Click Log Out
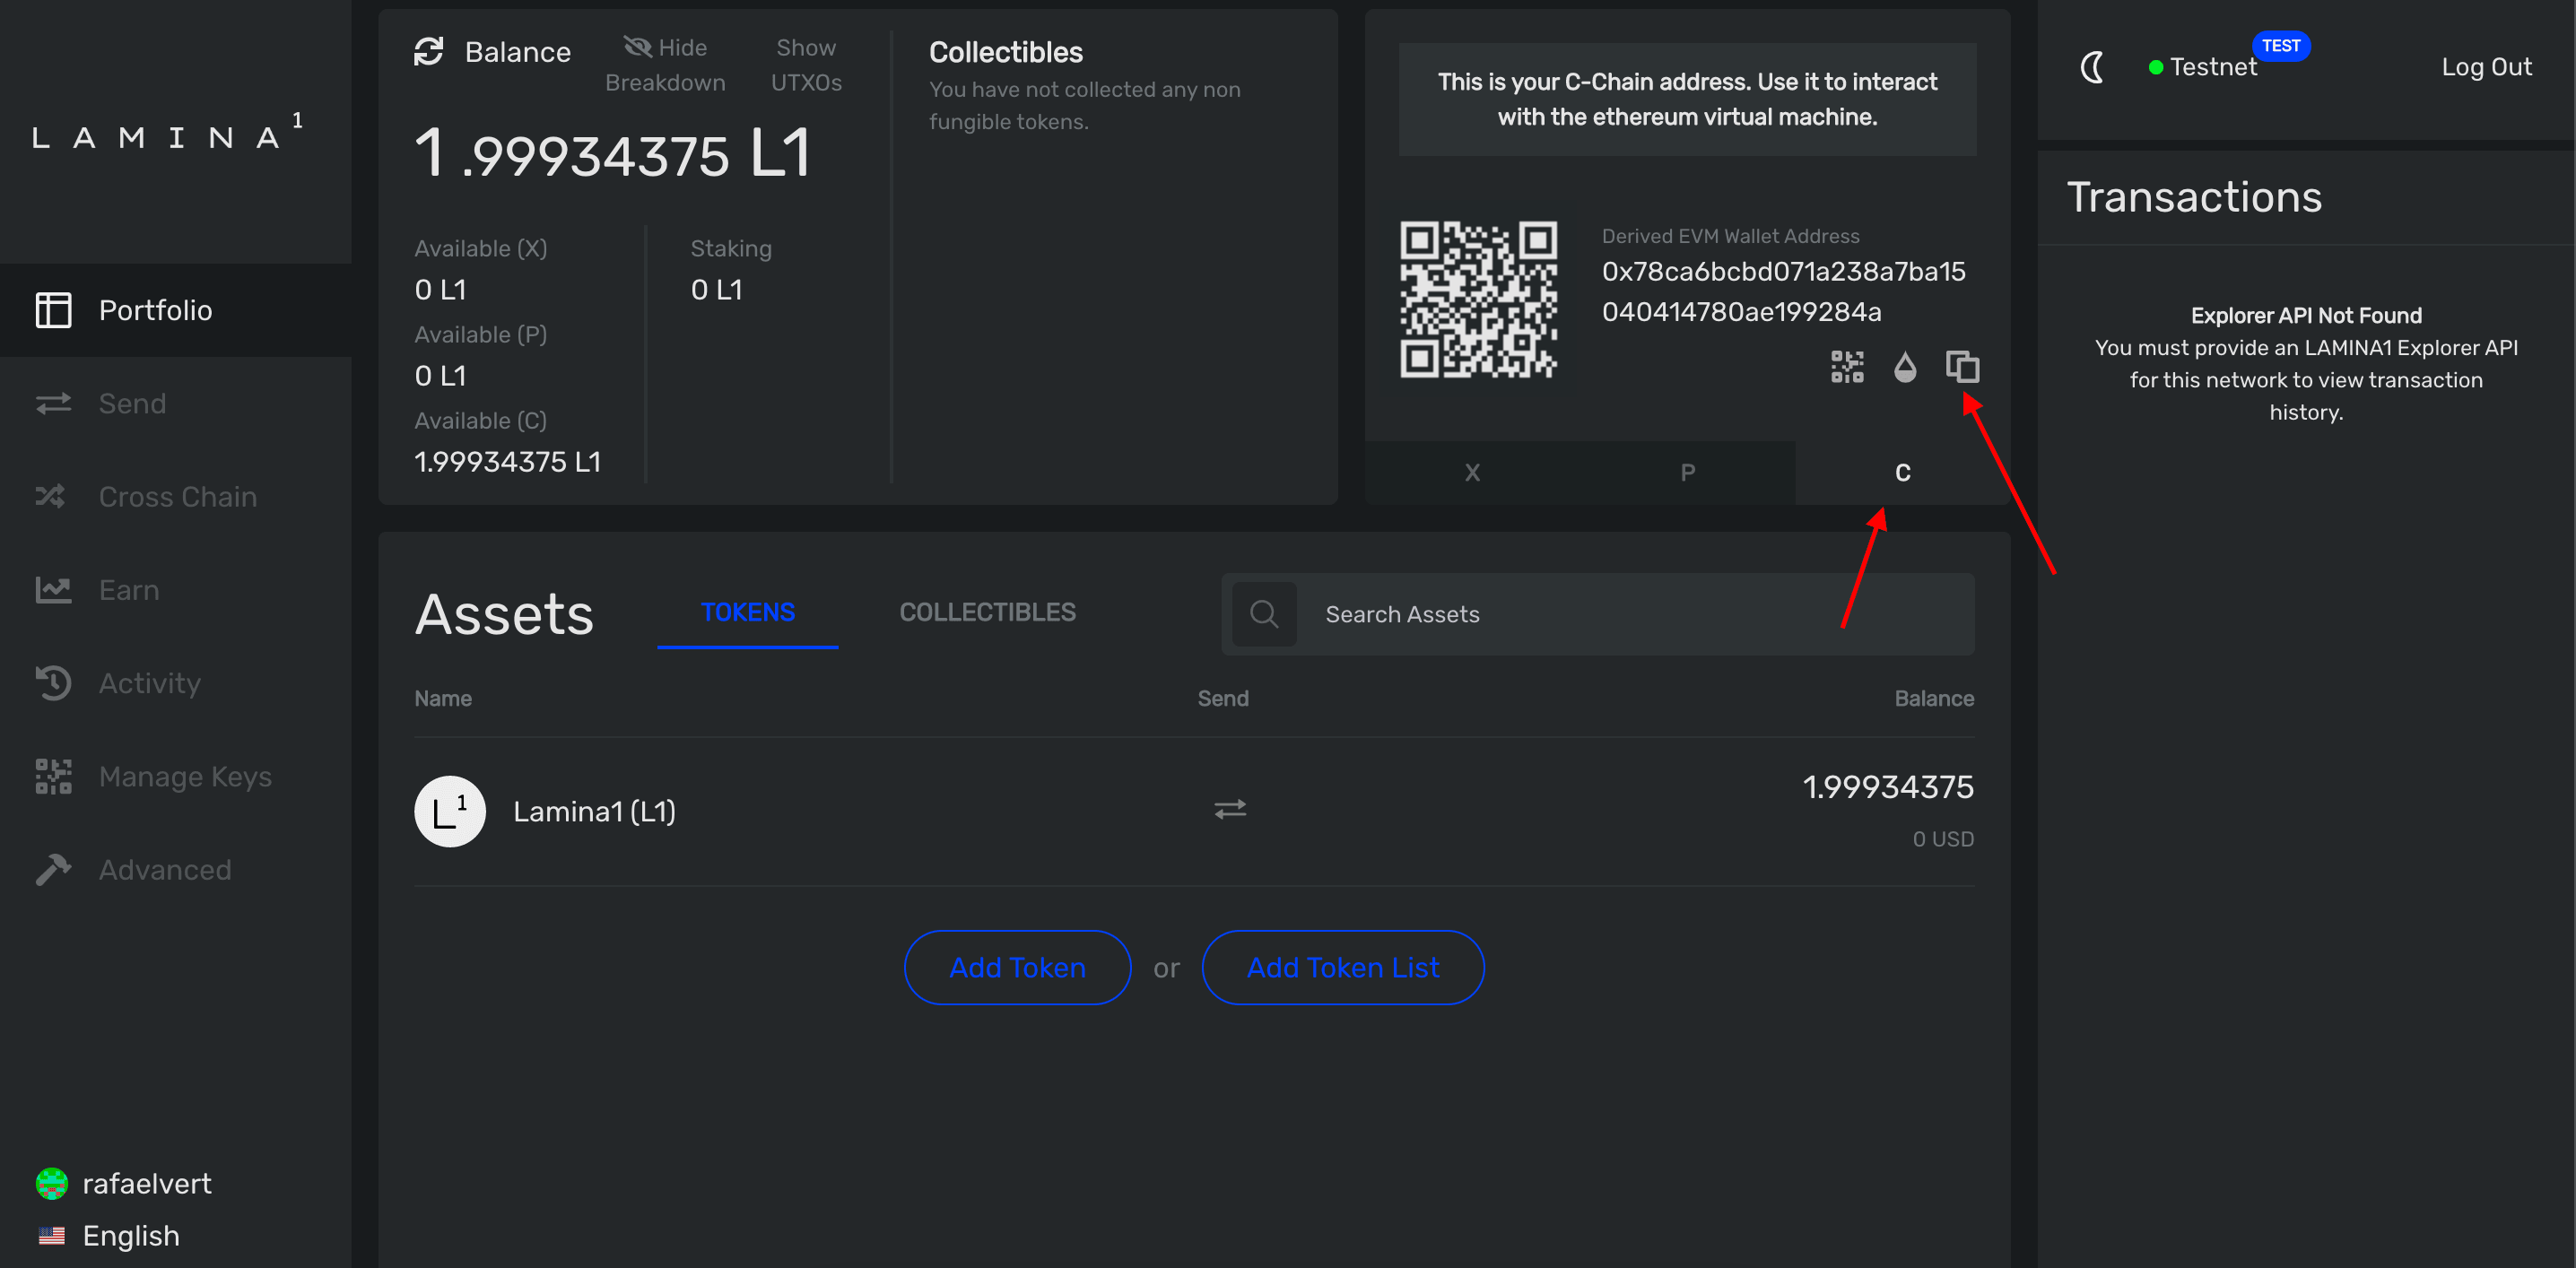Viewport: 2576px width, 1268px height. tap(2486, 67)
